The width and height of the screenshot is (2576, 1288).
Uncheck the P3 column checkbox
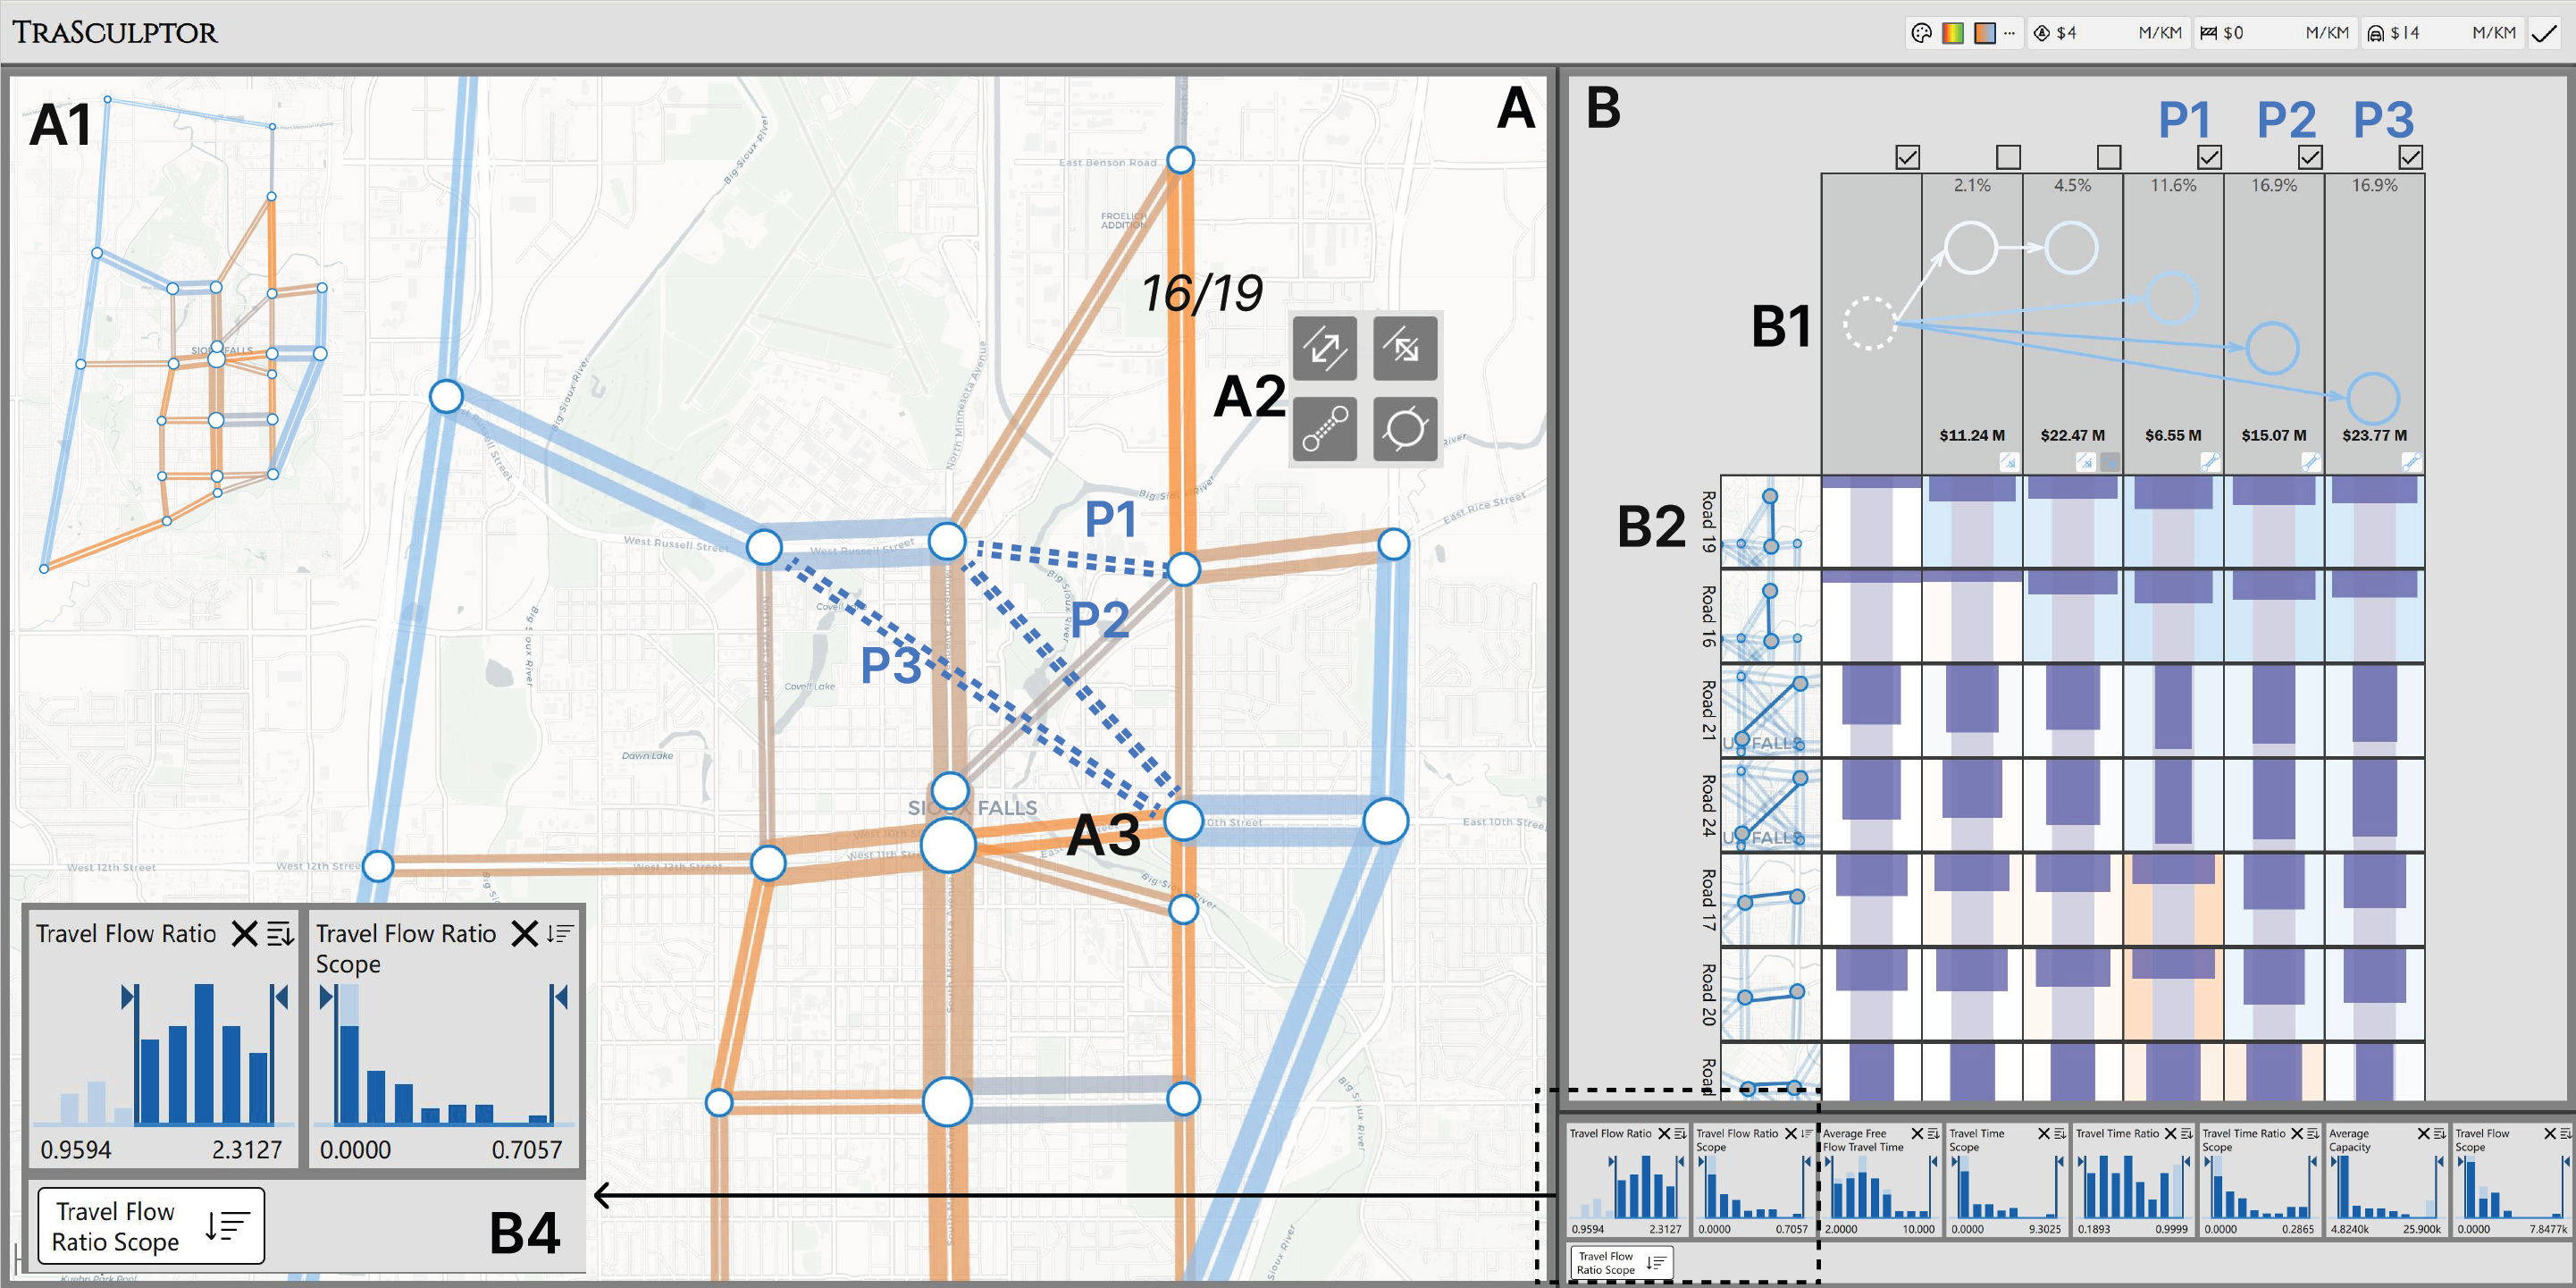(x=2411, y=157)
